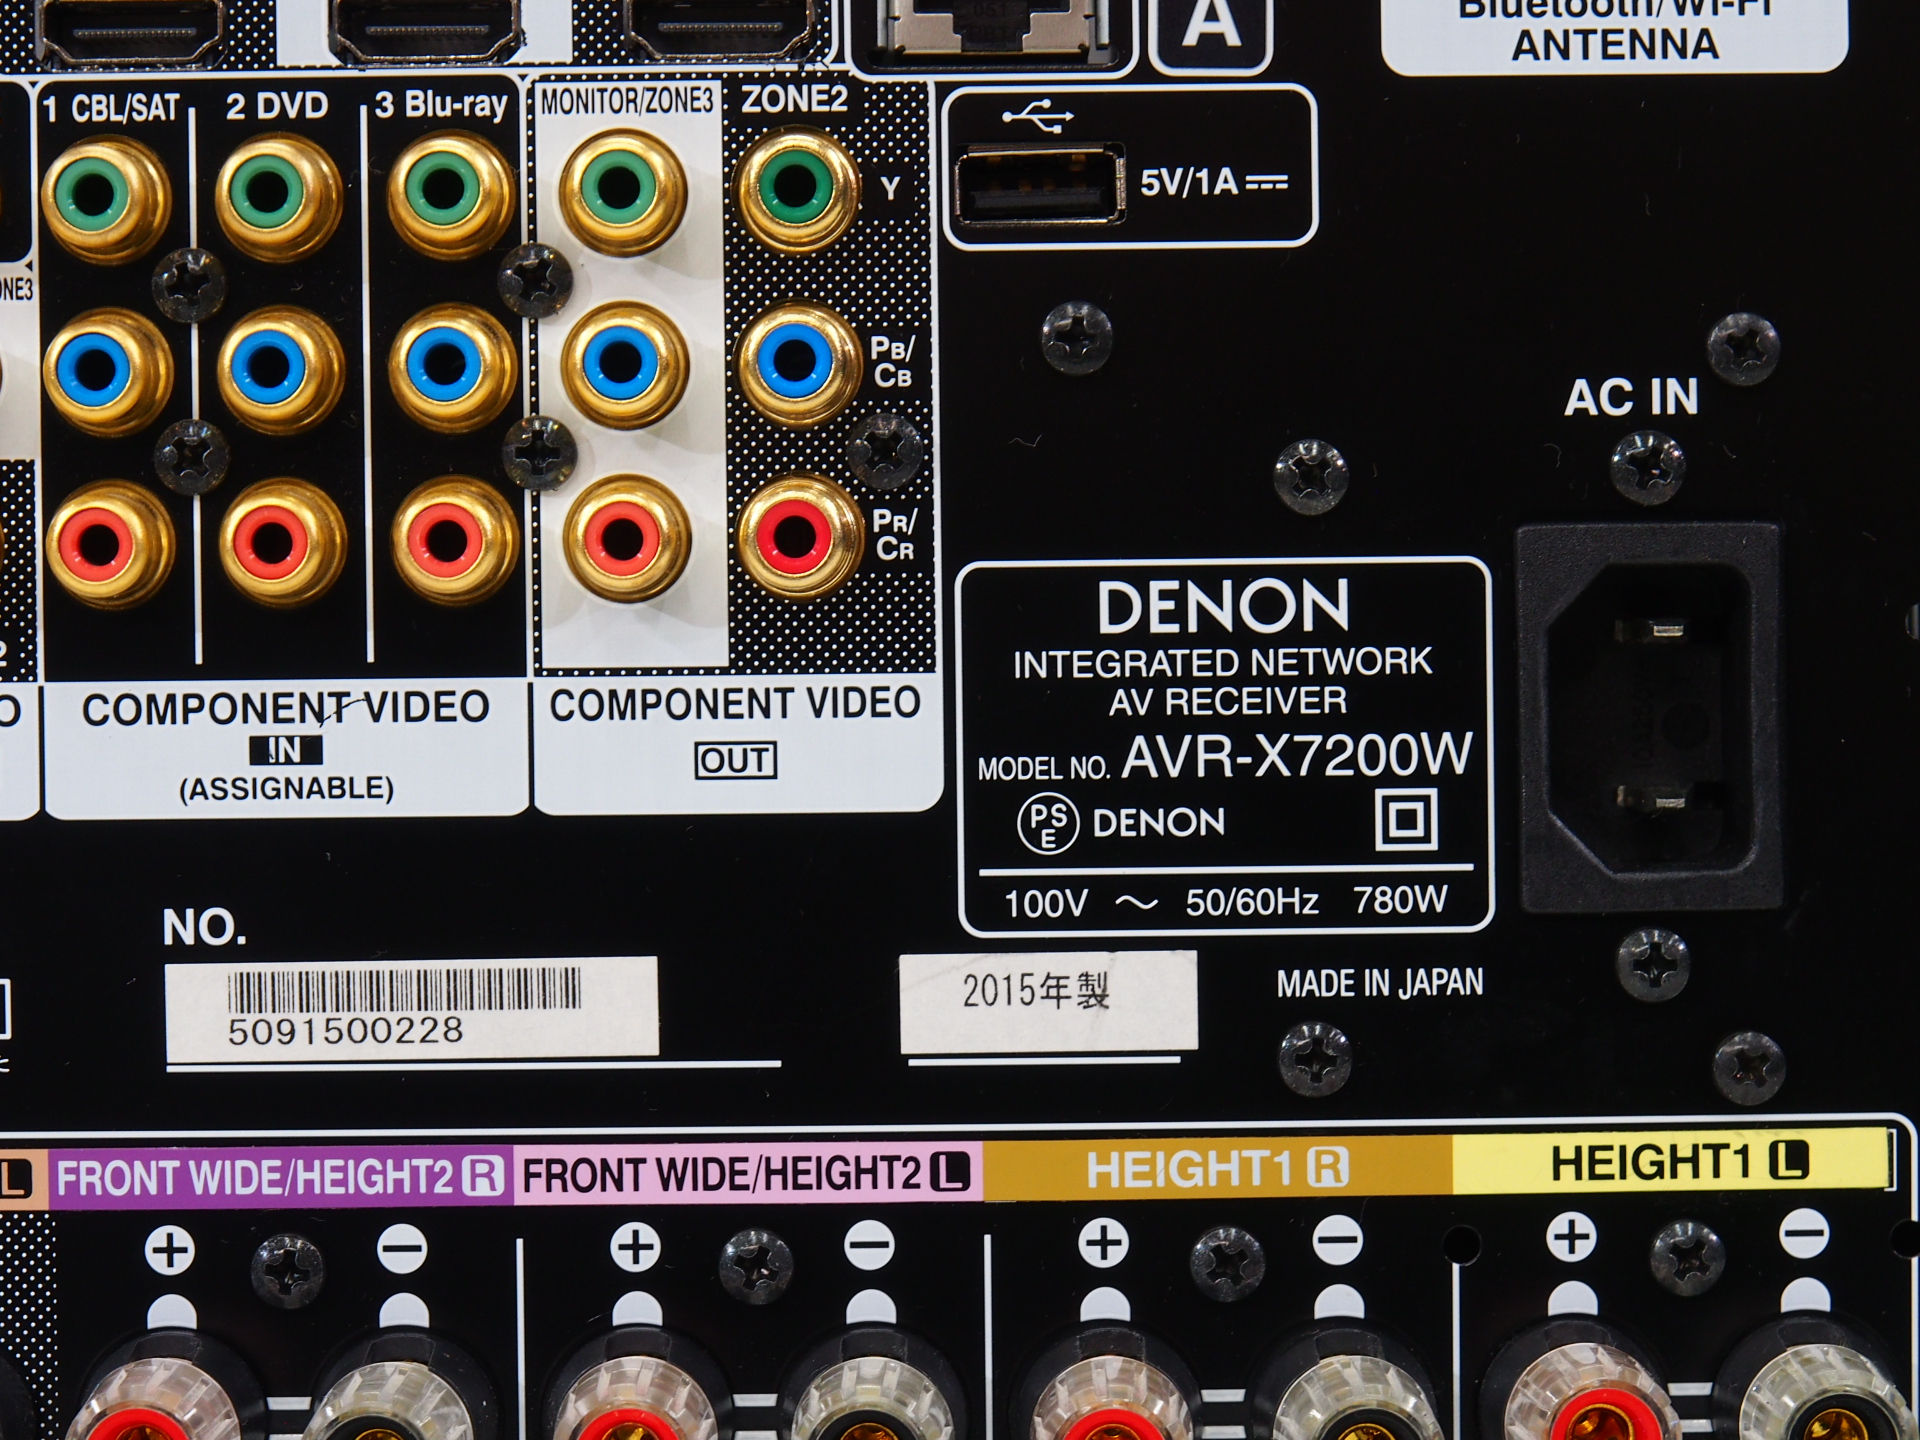
Task: Click the 'MONITOR/ZONE3' label
Action: [626, 101]
